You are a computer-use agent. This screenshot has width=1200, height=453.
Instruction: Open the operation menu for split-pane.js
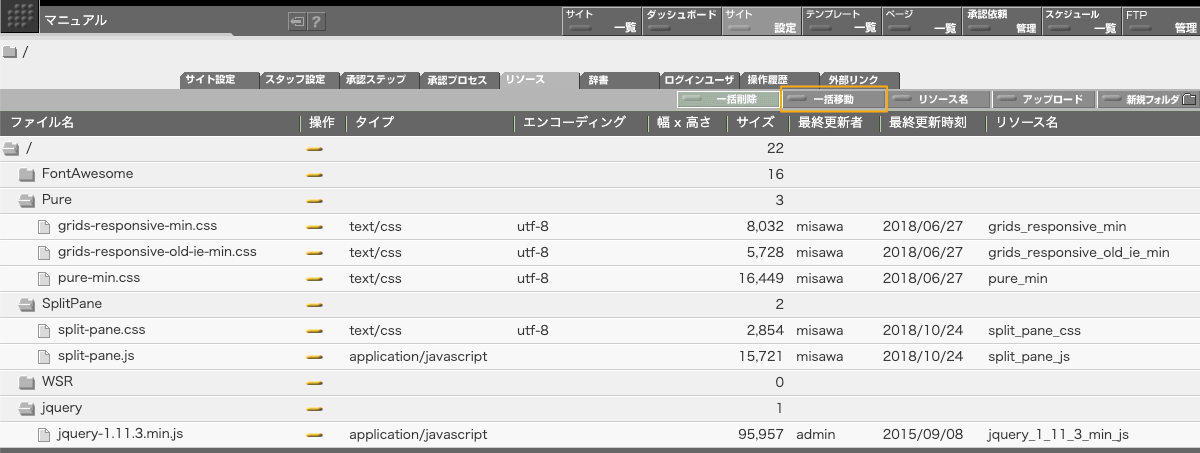coord(315,356)
